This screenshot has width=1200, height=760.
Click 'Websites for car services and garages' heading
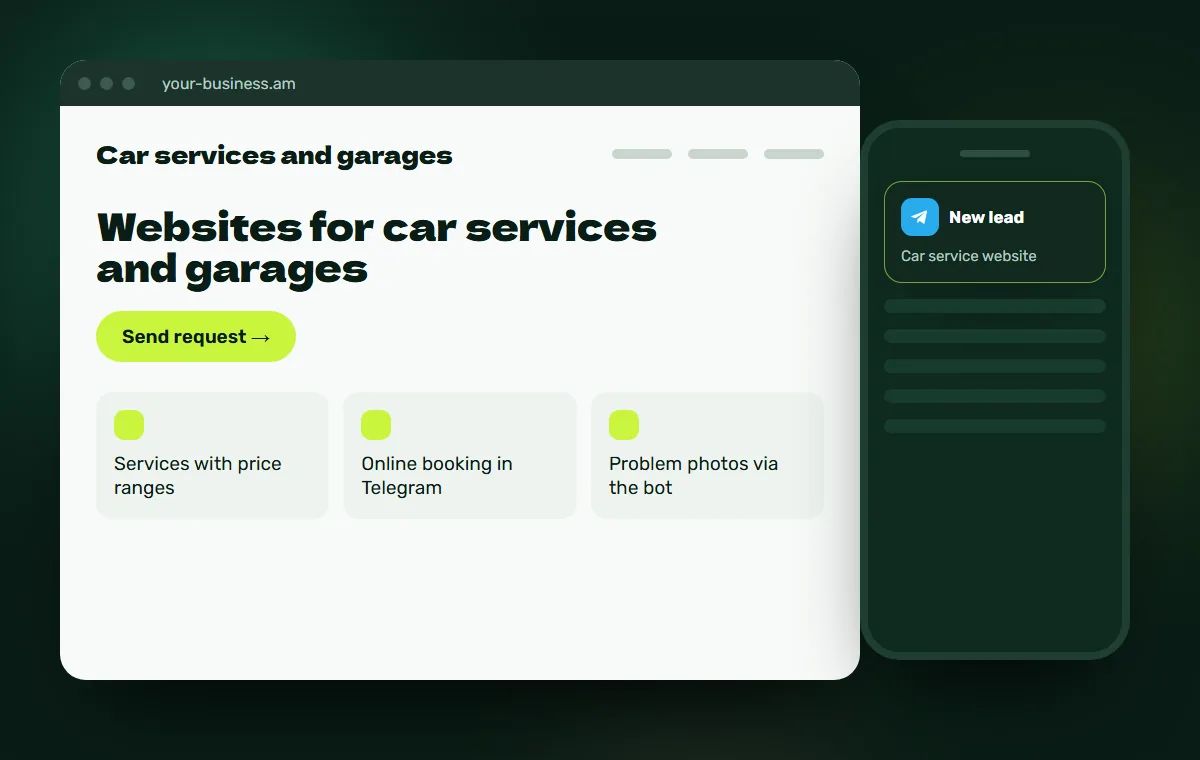(376, 248)
